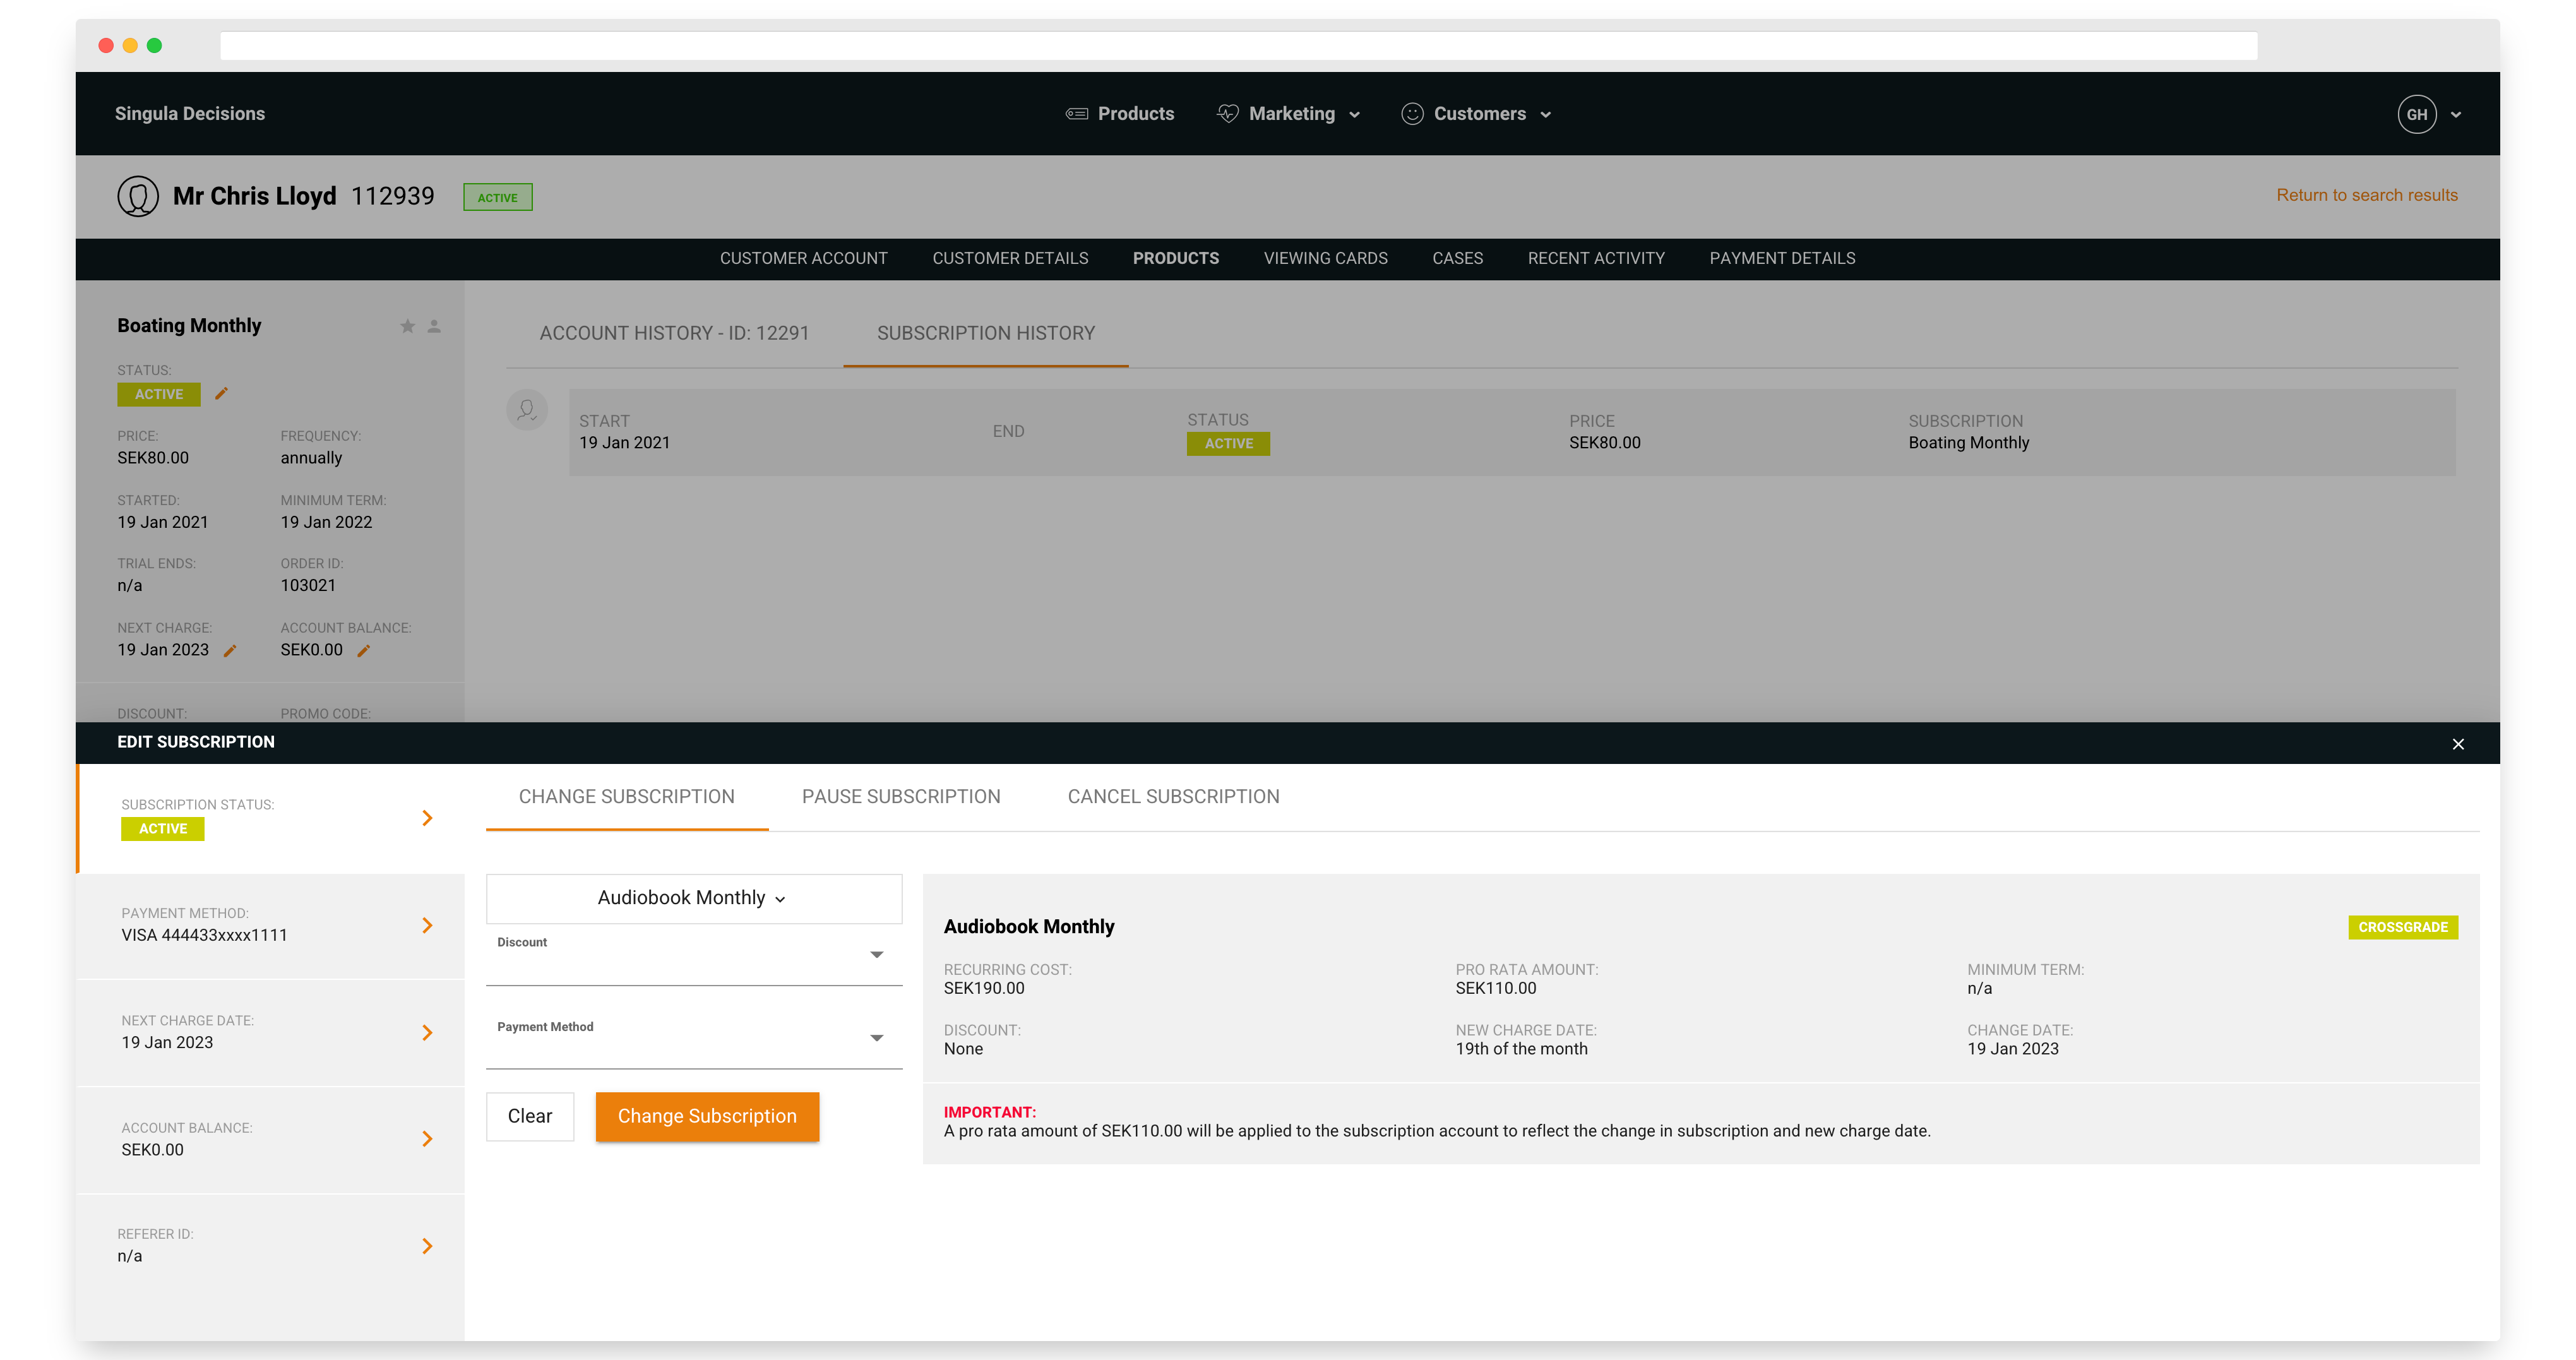Click user avatar icon in subscription history row

click(527, 410)
